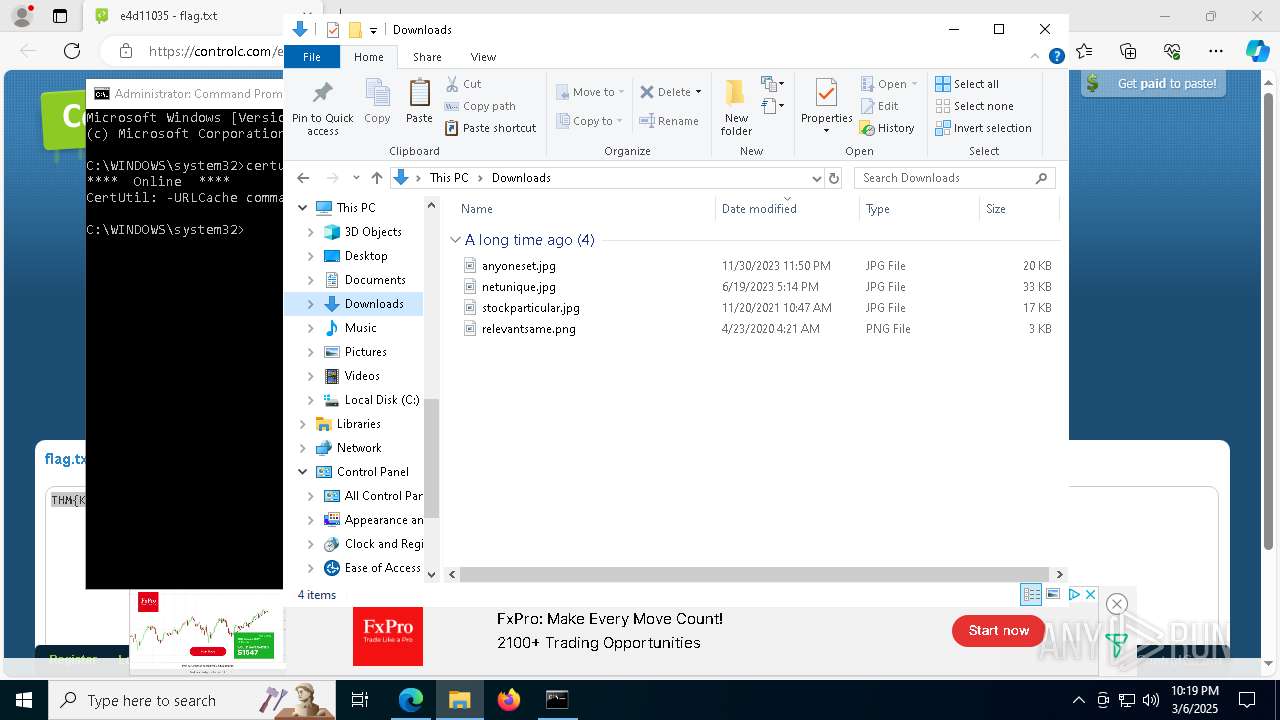
Task: Expand Libraries tree node
Action: tap(303, 424)
